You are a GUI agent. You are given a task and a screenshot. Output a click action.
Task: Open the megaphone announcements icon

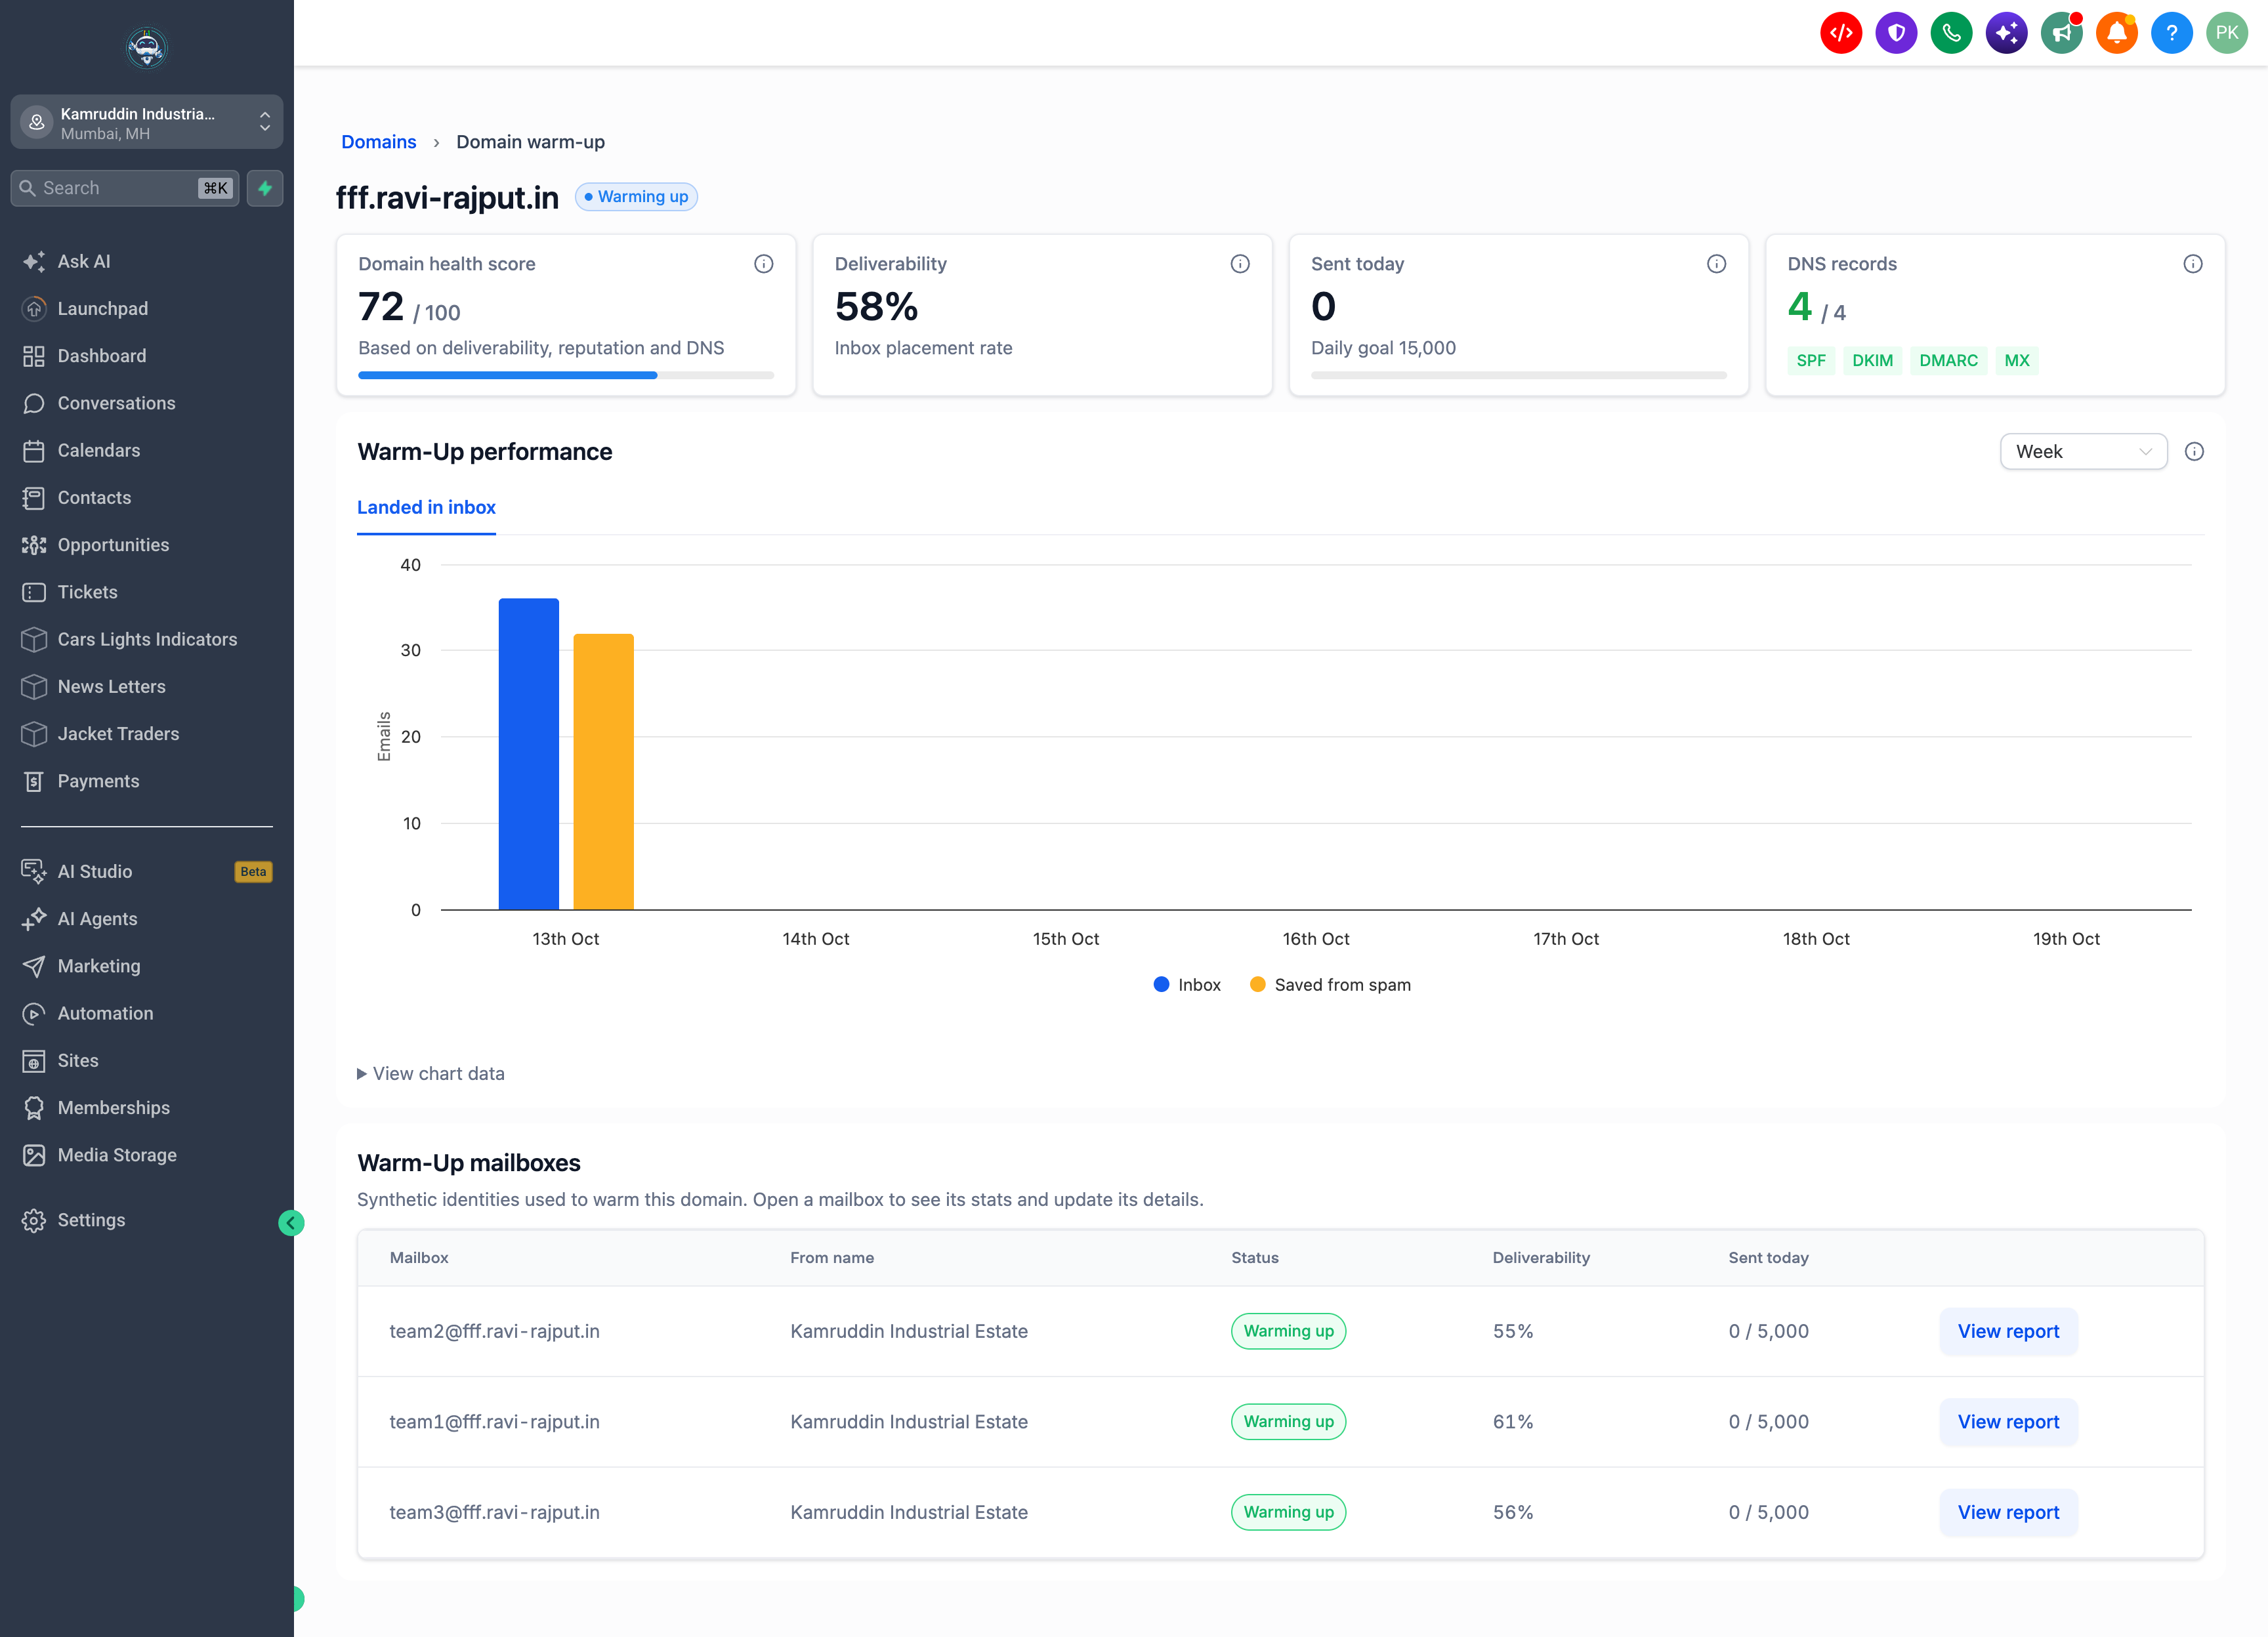point(2061,33)
